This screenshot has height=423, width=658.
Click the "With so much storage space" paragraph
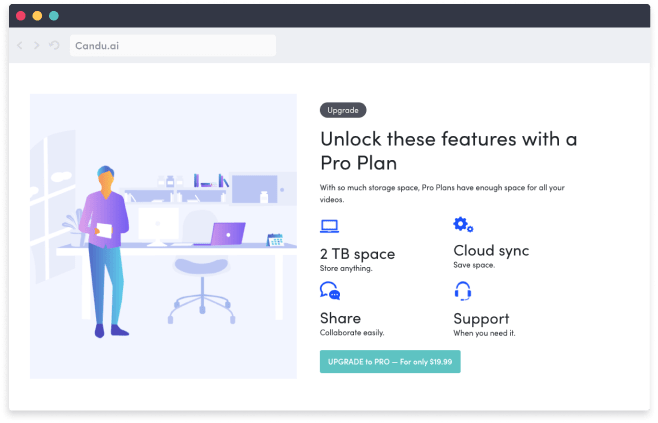tap(442, 193)
